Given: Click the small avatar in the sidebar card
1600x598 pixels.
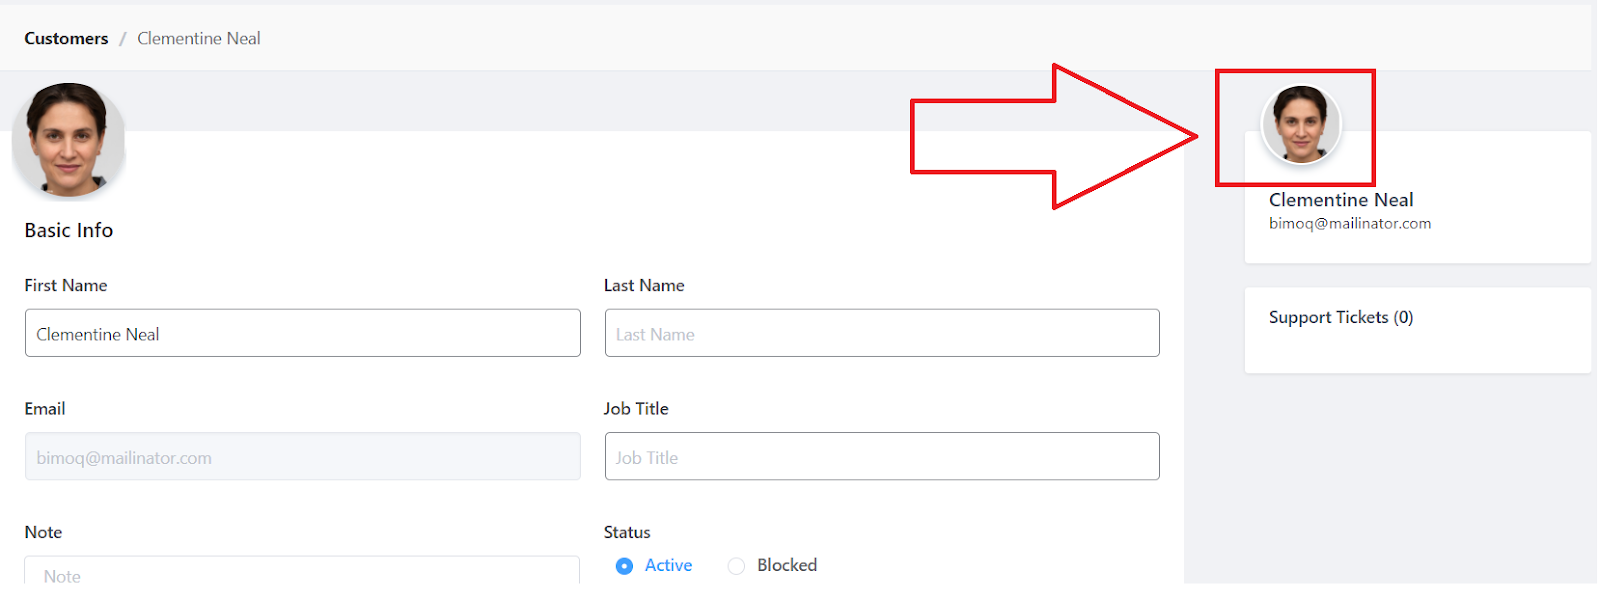Looking at the screenshot, I should tap(1300, 124).
